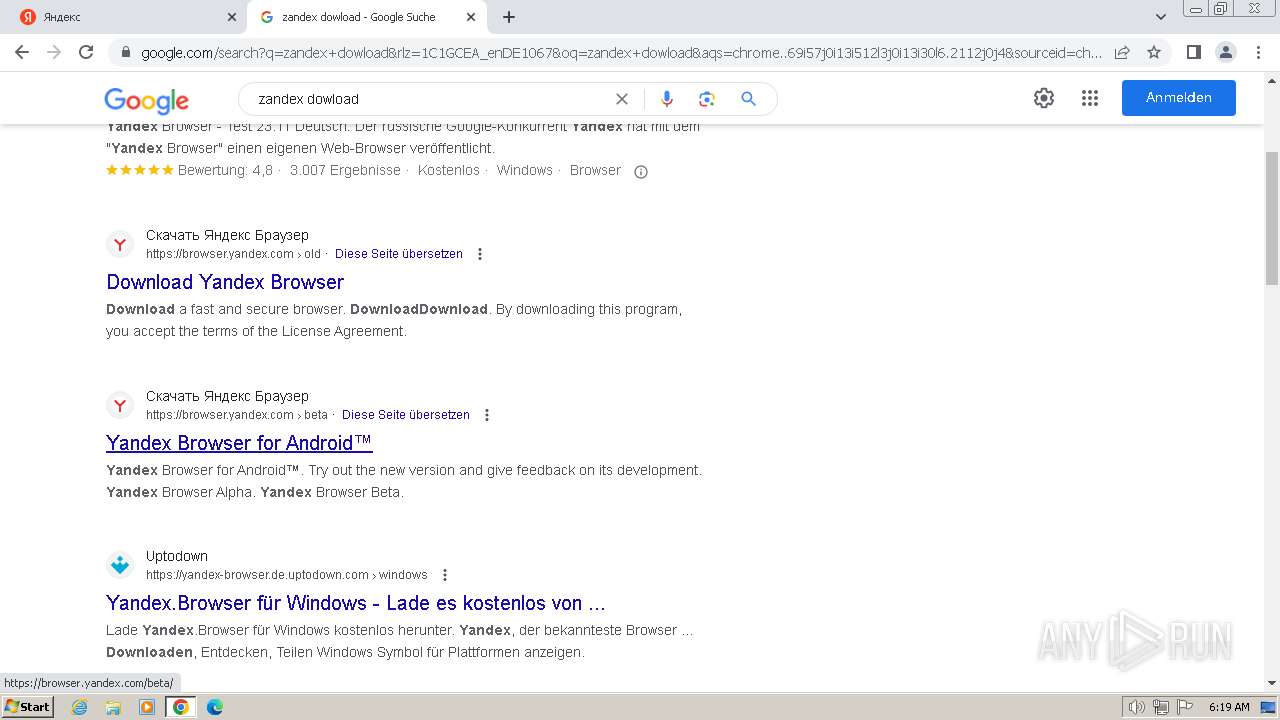Viewport: 1280px width, 720px height.
Task: Click scrollbar down arrow
Action: [1272, 684]
